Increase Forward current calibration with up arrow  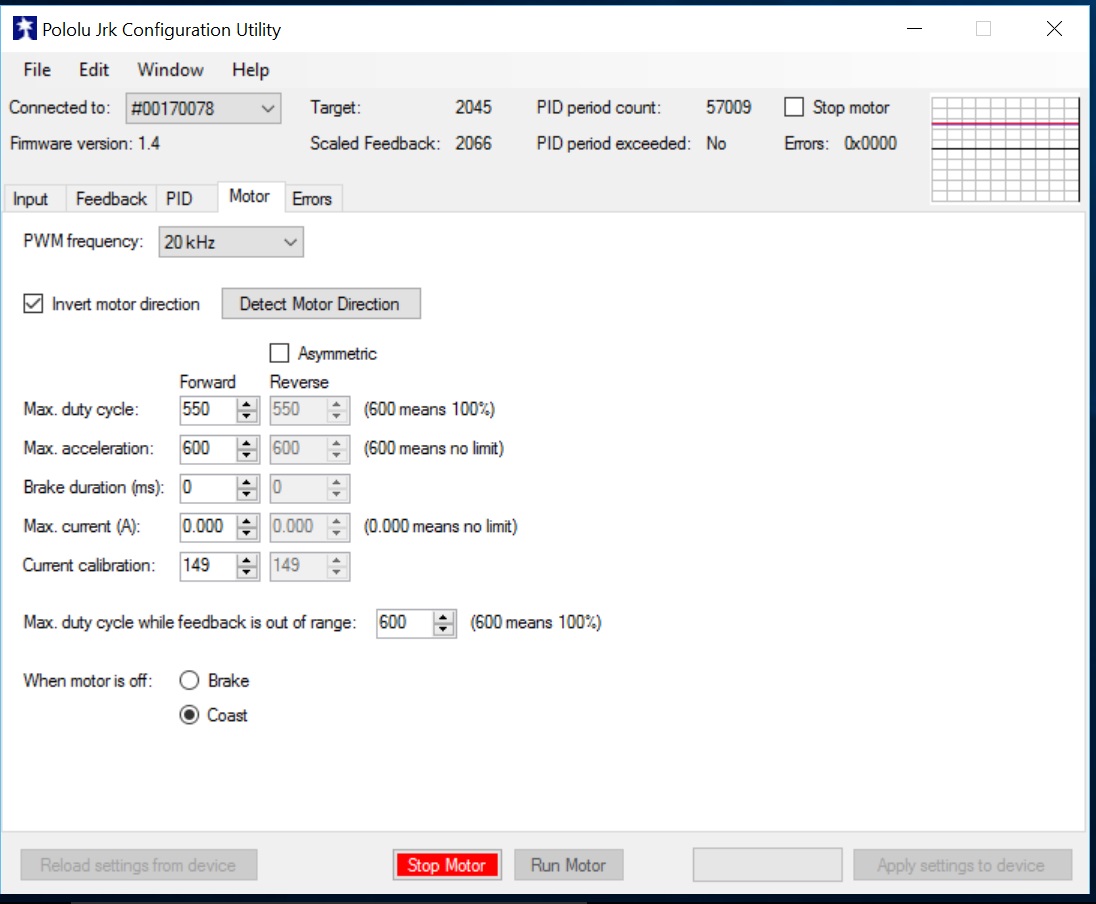[247, 560]
